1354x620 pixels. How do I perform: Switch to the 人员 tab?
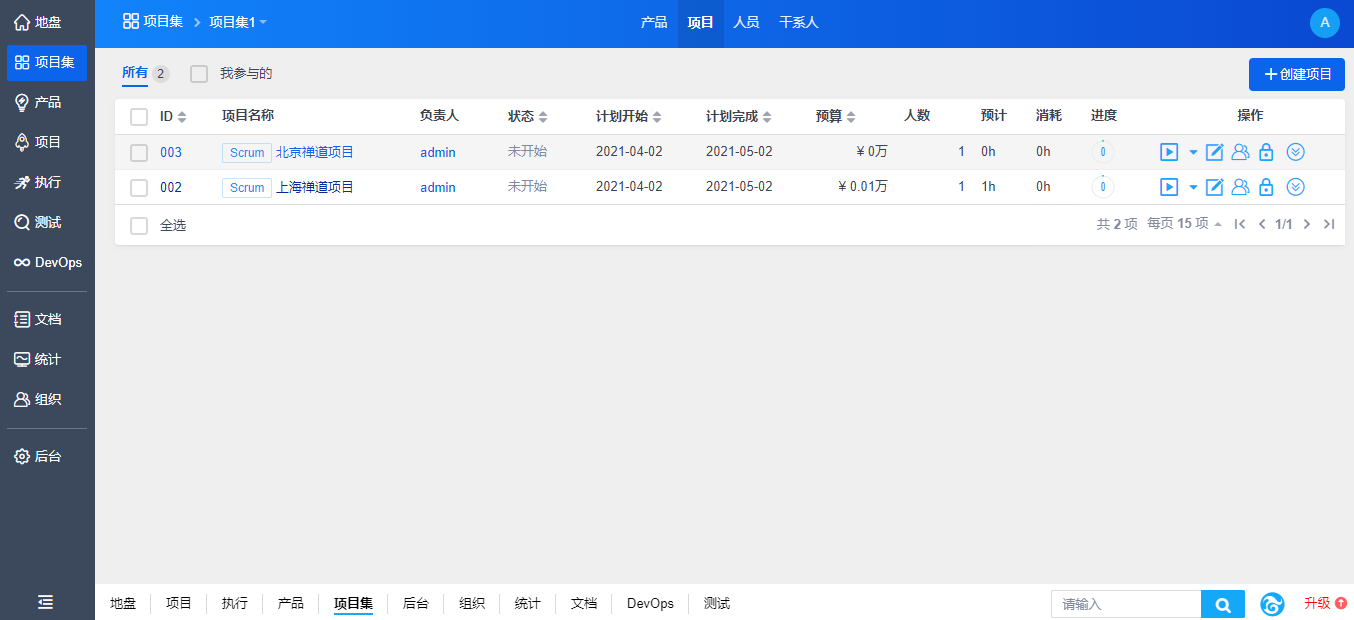tap(746, 22)
